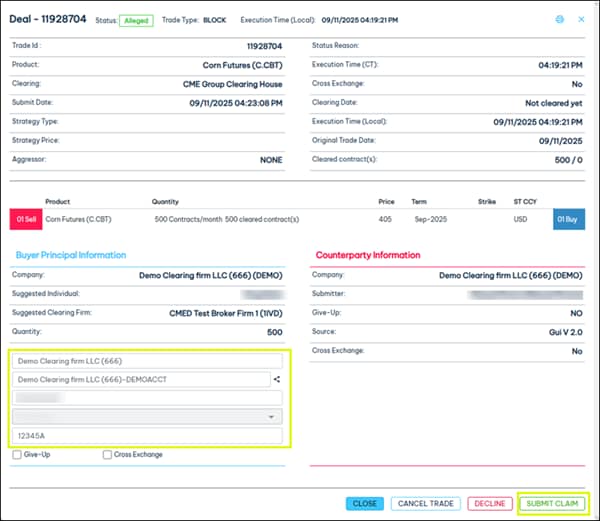
Task: Tick the Cross Exchange checkbox
Action: click(x=107, y=455)
